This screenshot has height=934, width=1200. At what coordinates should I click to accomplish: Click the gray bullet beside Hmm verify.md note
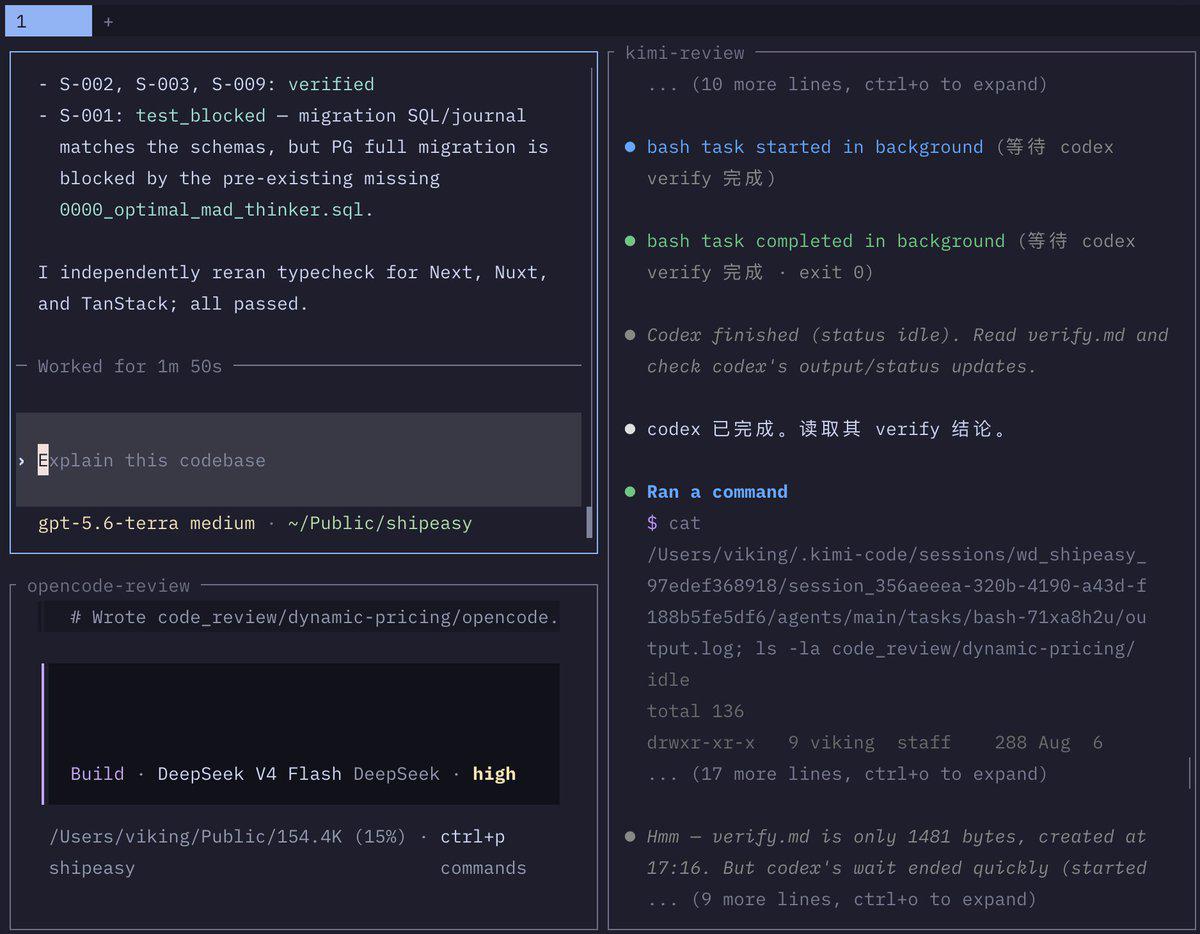coord(630,836)
